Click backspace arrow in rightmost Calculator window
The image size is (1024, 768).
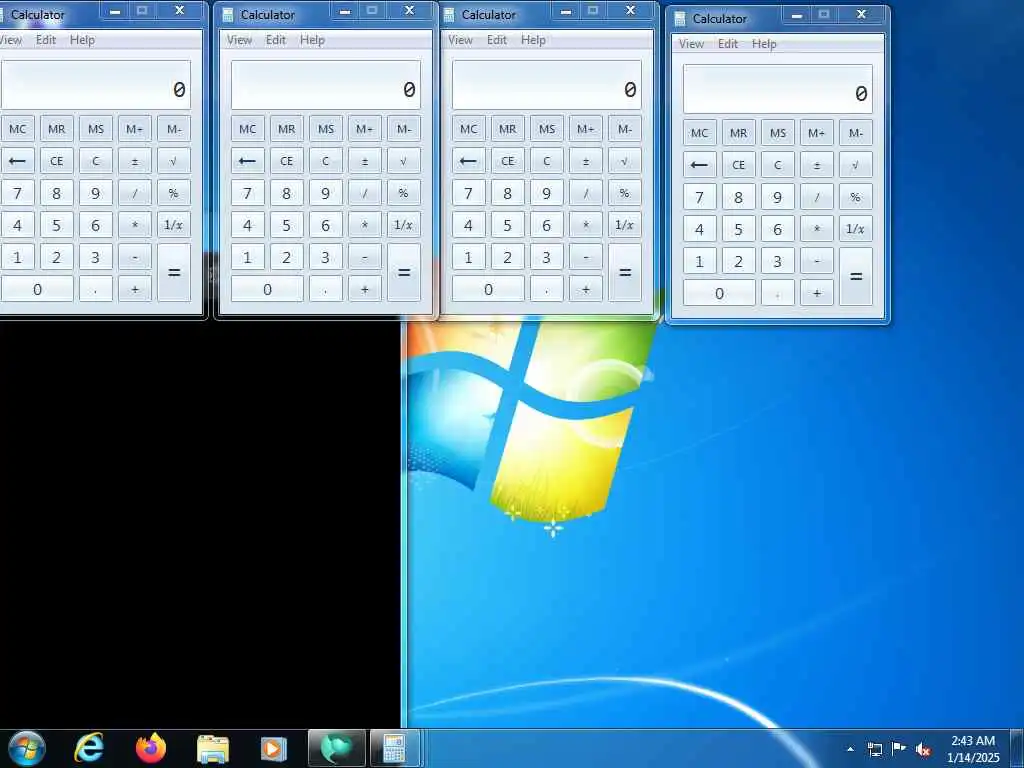(x=699, y=165)
